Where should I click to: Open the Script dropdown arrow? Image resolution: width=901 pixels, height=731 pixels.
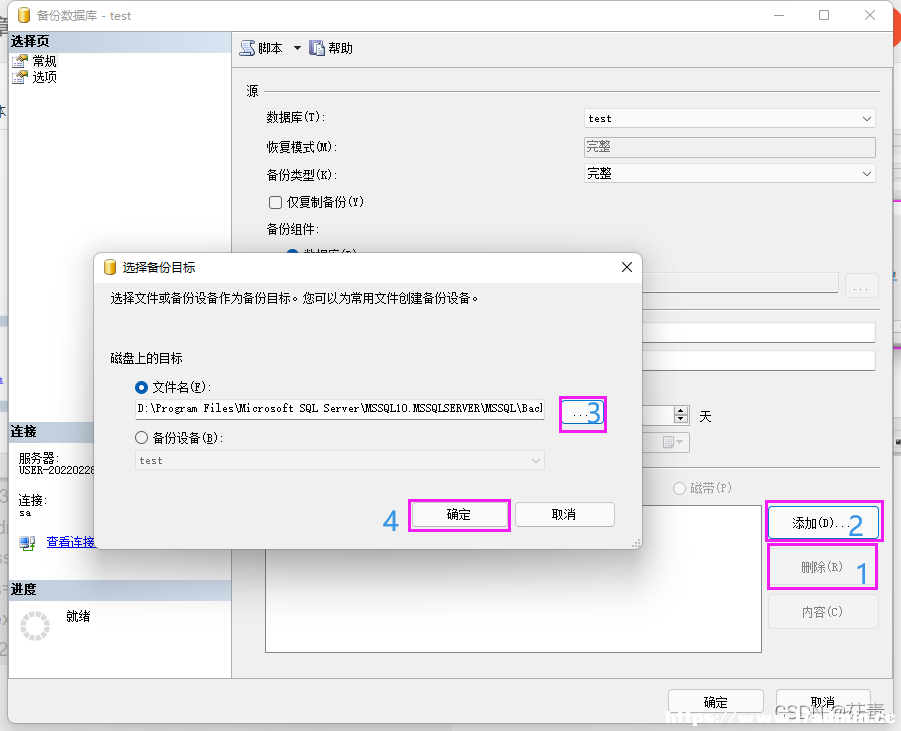click(x=297, y=48)
